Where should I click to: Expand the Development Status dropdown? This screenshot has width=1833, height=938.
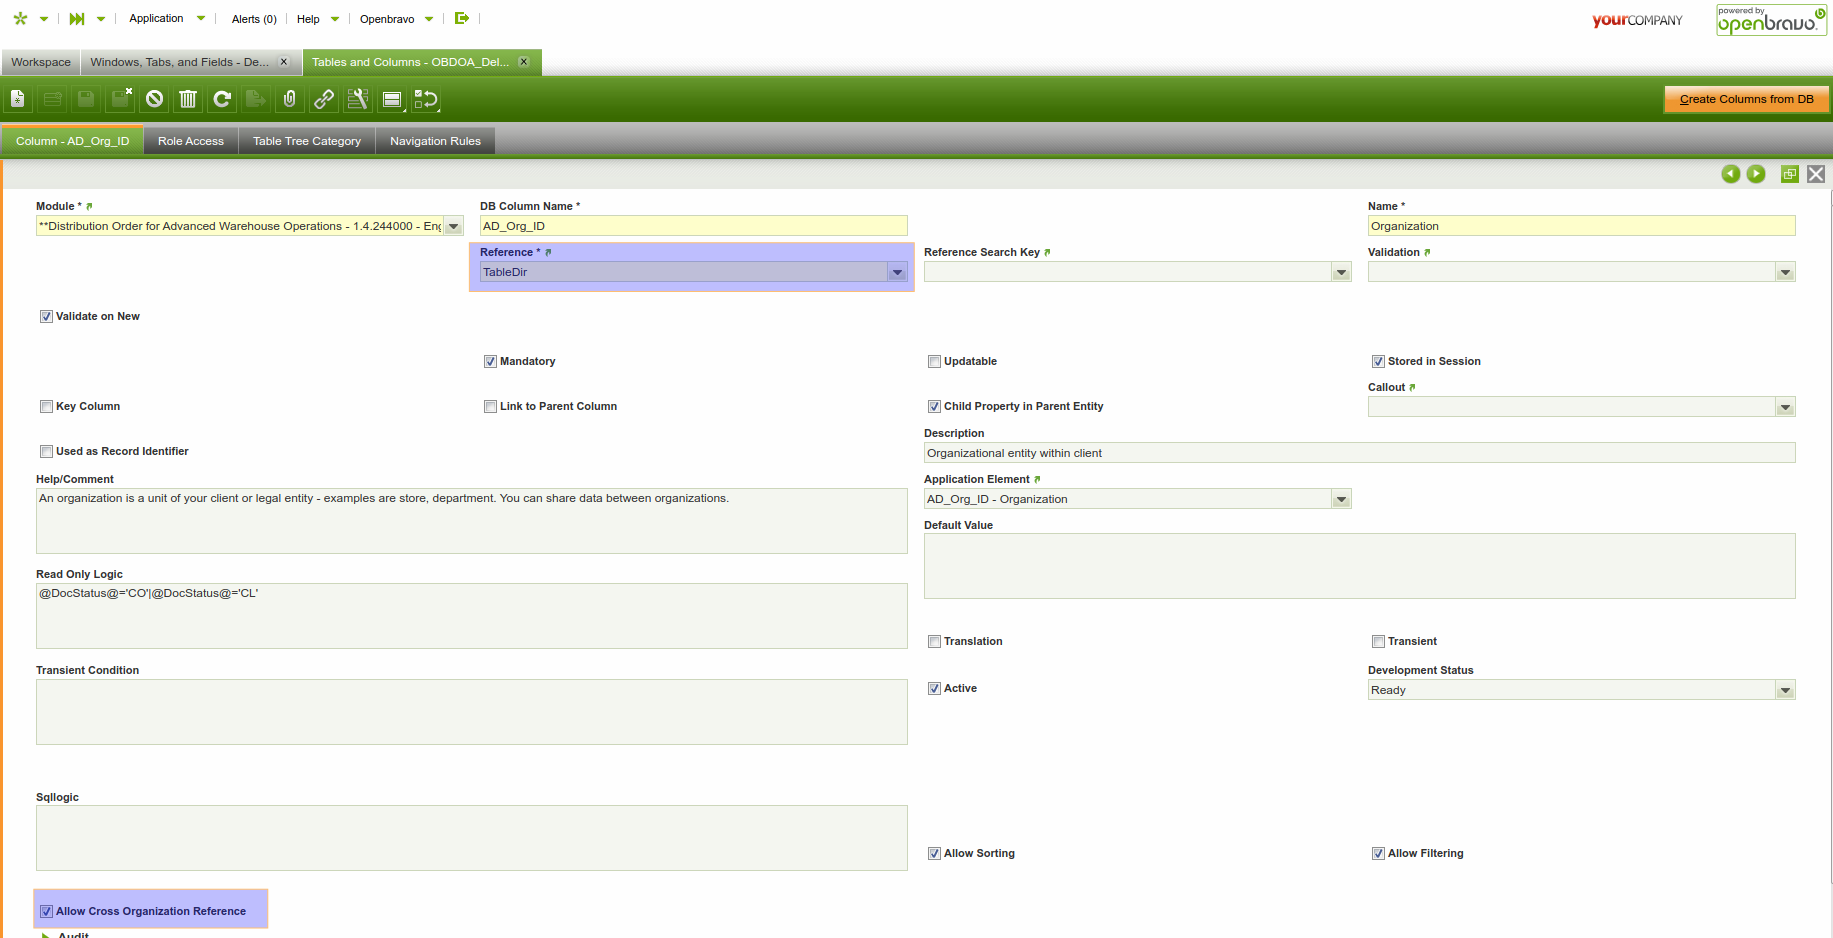[1785, 690]
